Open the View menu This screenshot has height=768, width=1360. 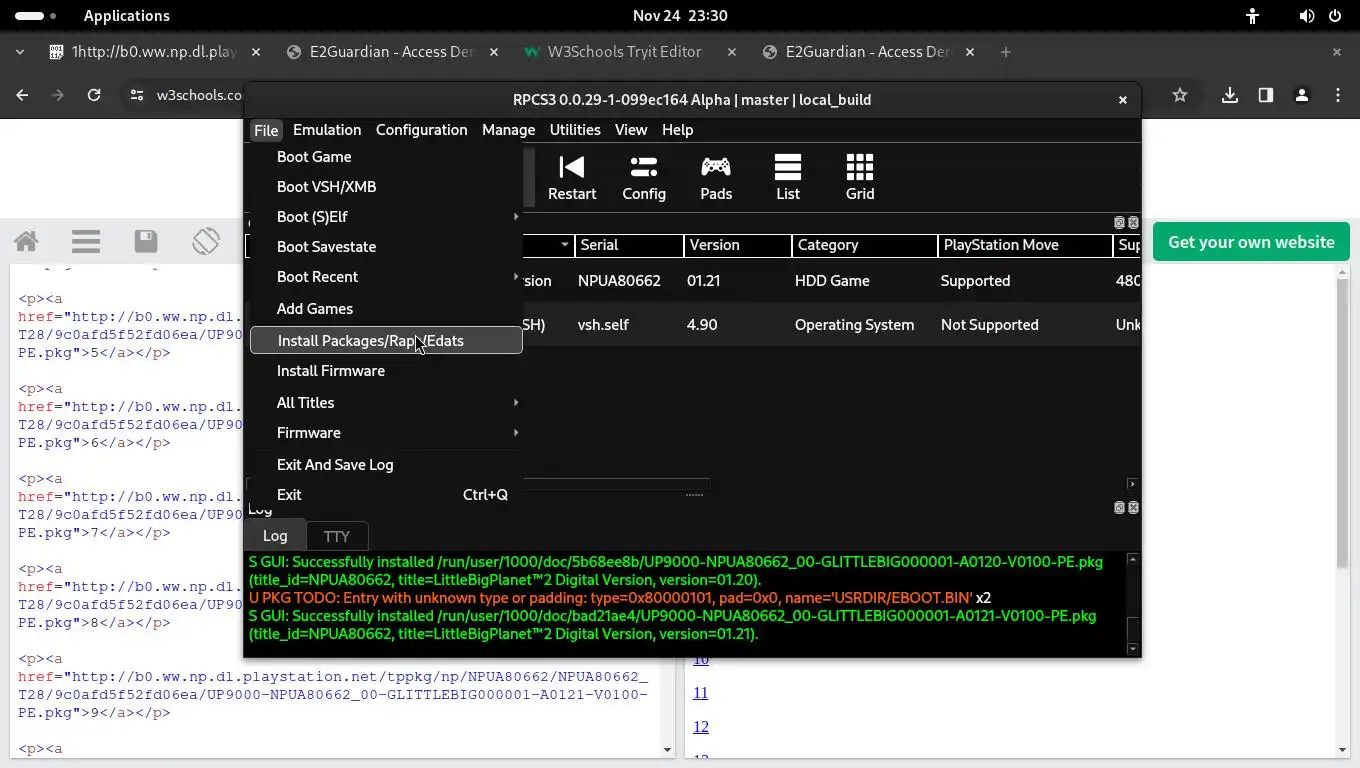point(631,130)
